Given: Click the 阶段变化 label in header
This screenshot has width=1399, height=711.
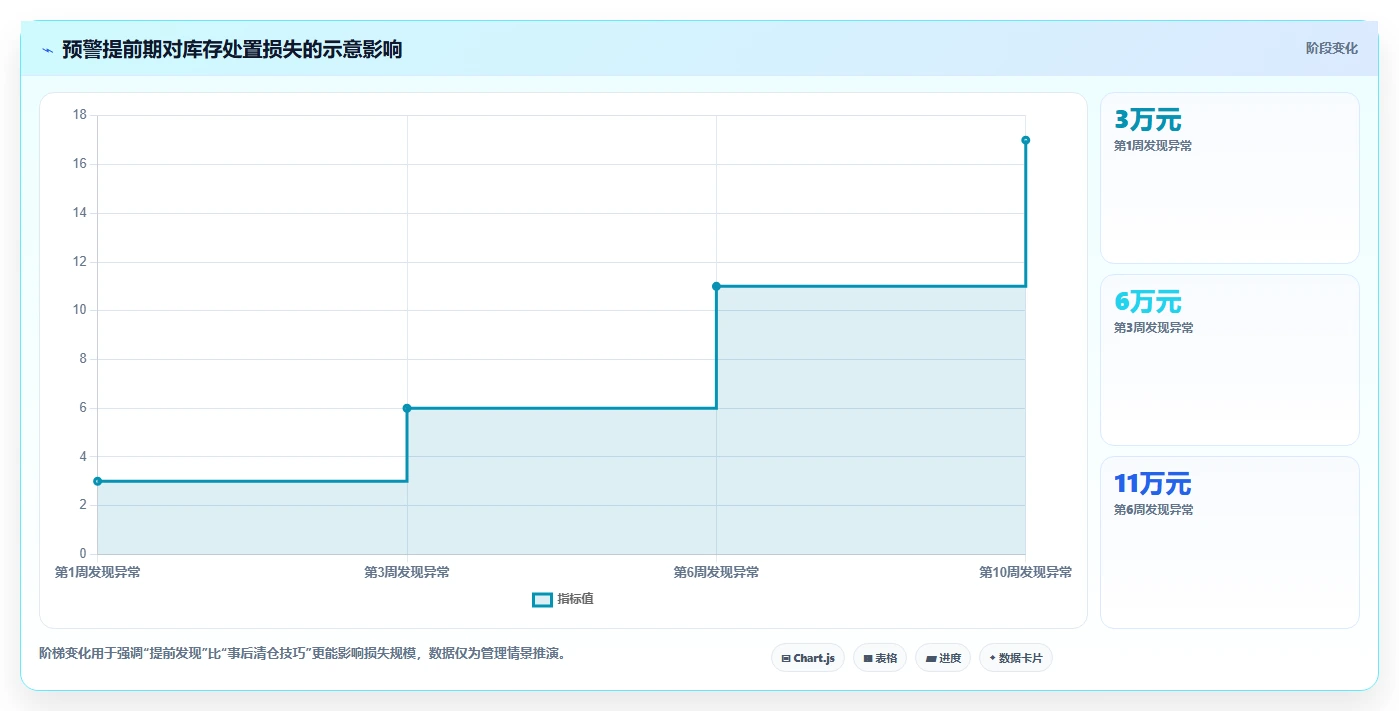Looking at the screenshot, I should pyautogui.click(x=1332, y=48).
